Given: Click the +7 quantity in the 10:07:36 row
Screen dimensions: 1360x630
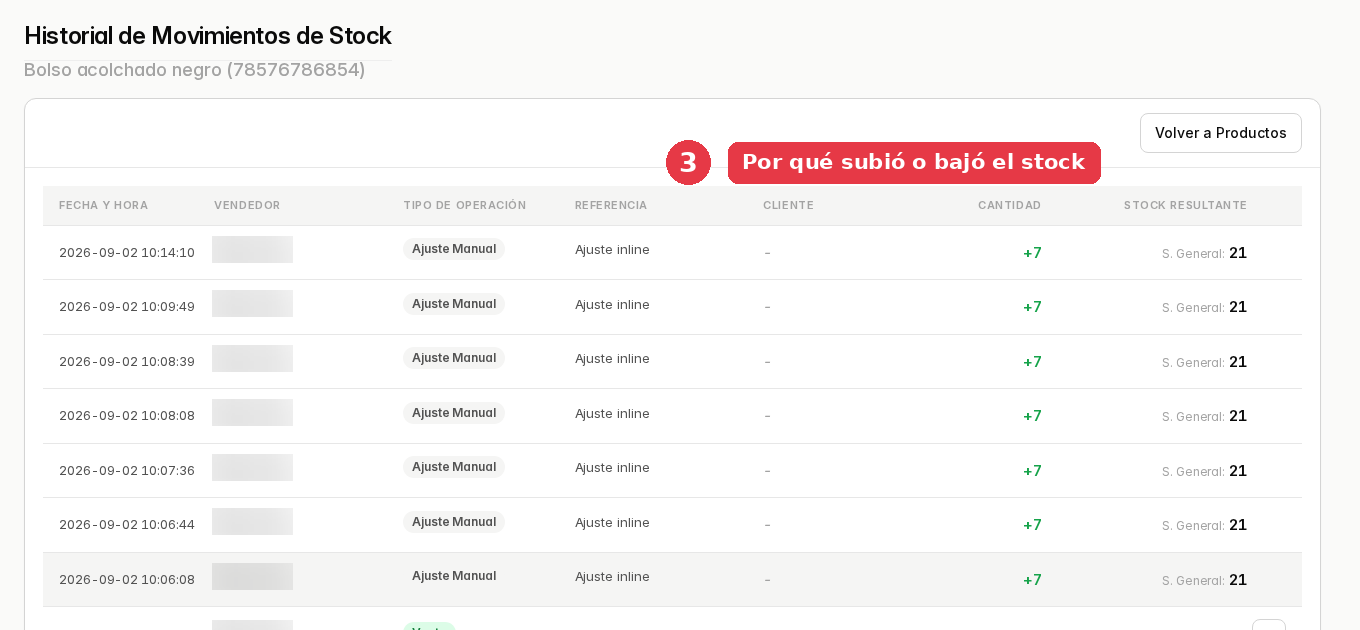Looking at the screenshot, I should [1032, 471].
